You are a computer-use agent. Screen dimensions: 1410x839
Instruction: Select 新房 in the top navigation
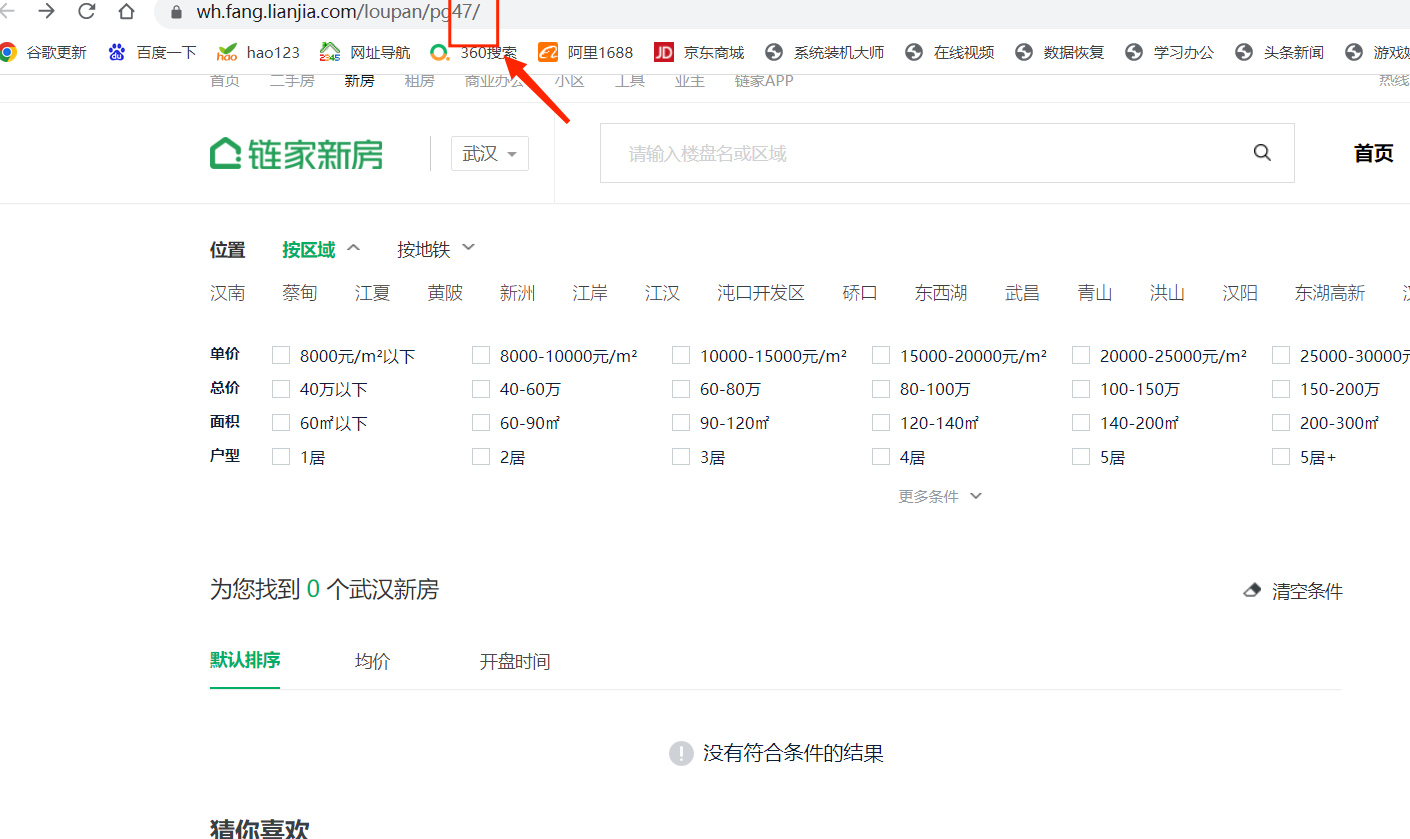(x=359, y=81)
